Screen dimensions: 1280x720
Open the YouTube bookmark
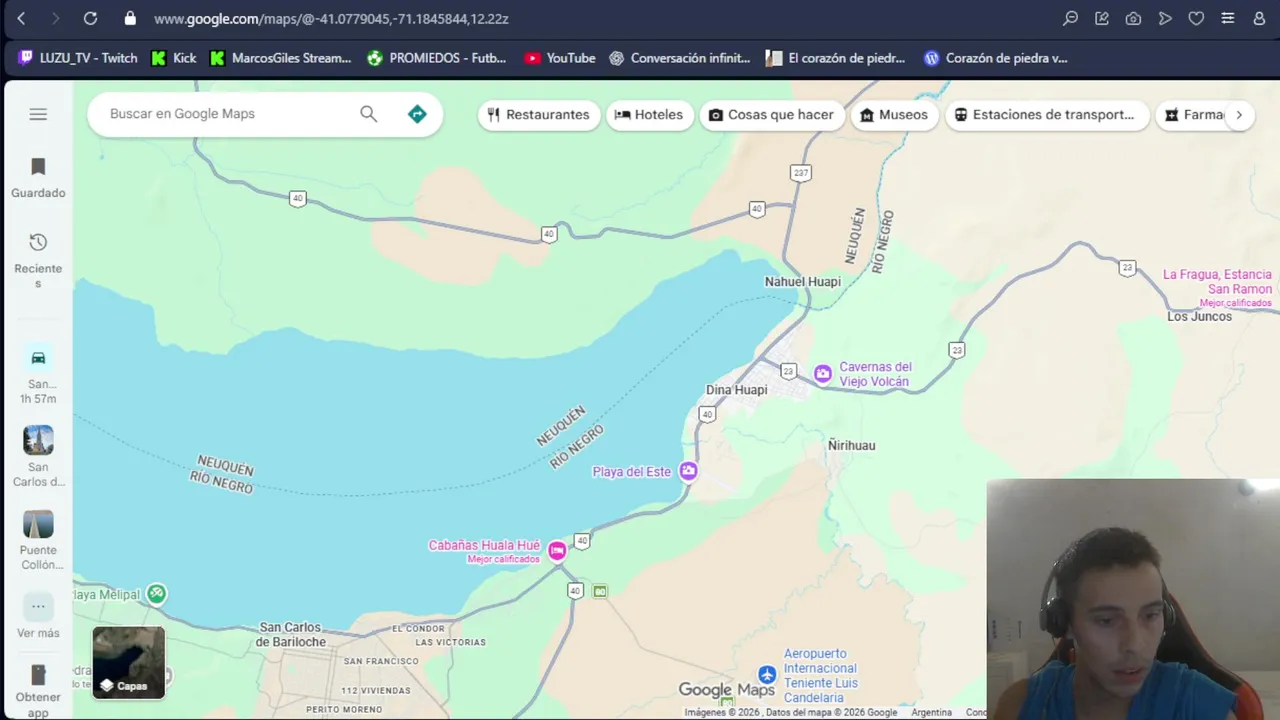560,58
